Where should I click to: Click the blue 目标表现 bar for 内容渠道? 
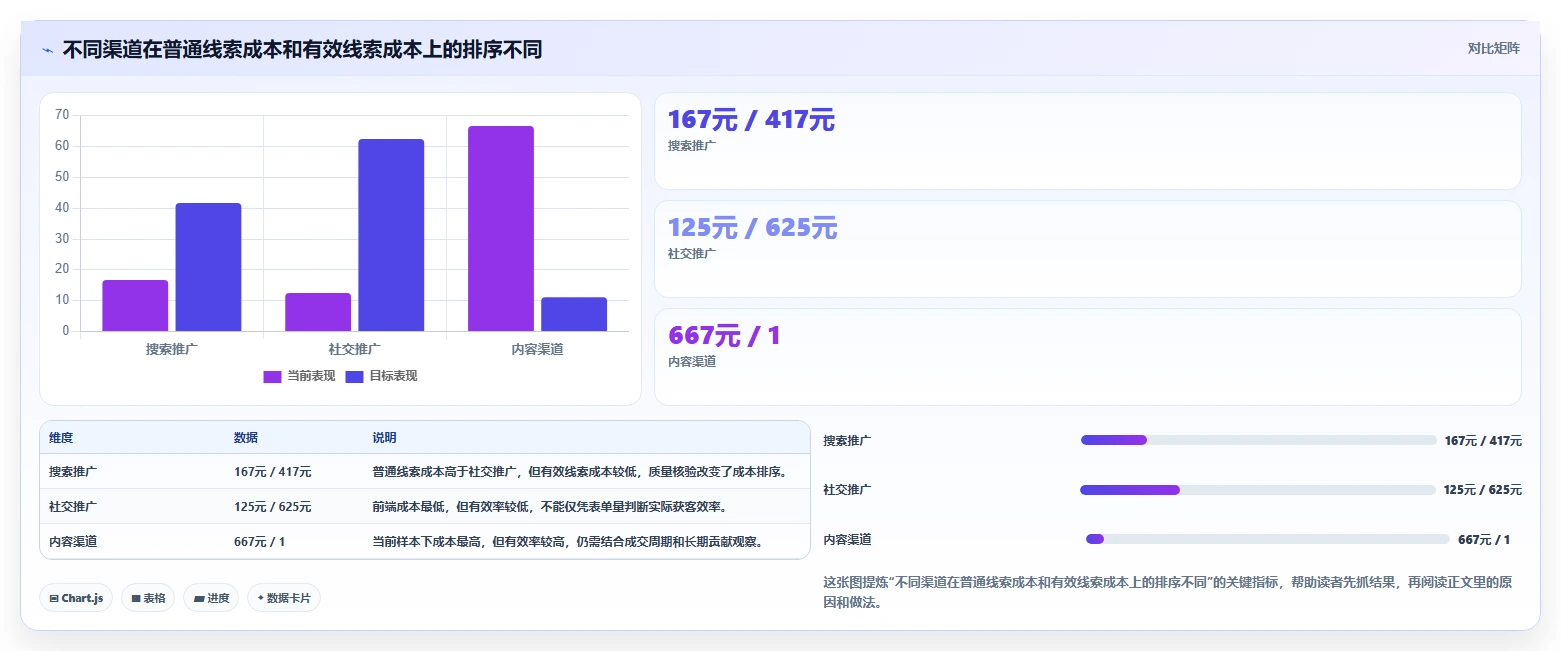click(574, 314)
